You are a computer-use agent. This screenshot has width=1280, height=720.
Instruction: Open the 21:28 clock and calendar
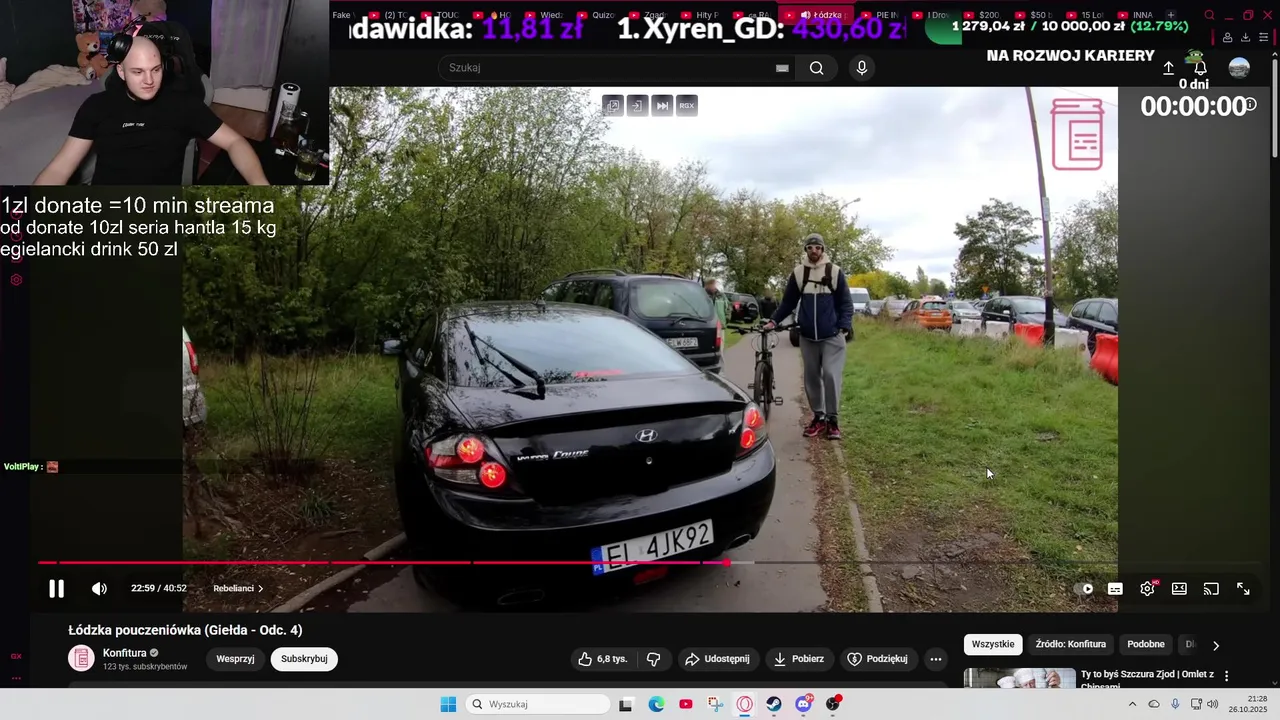(x=1248, y=704)
